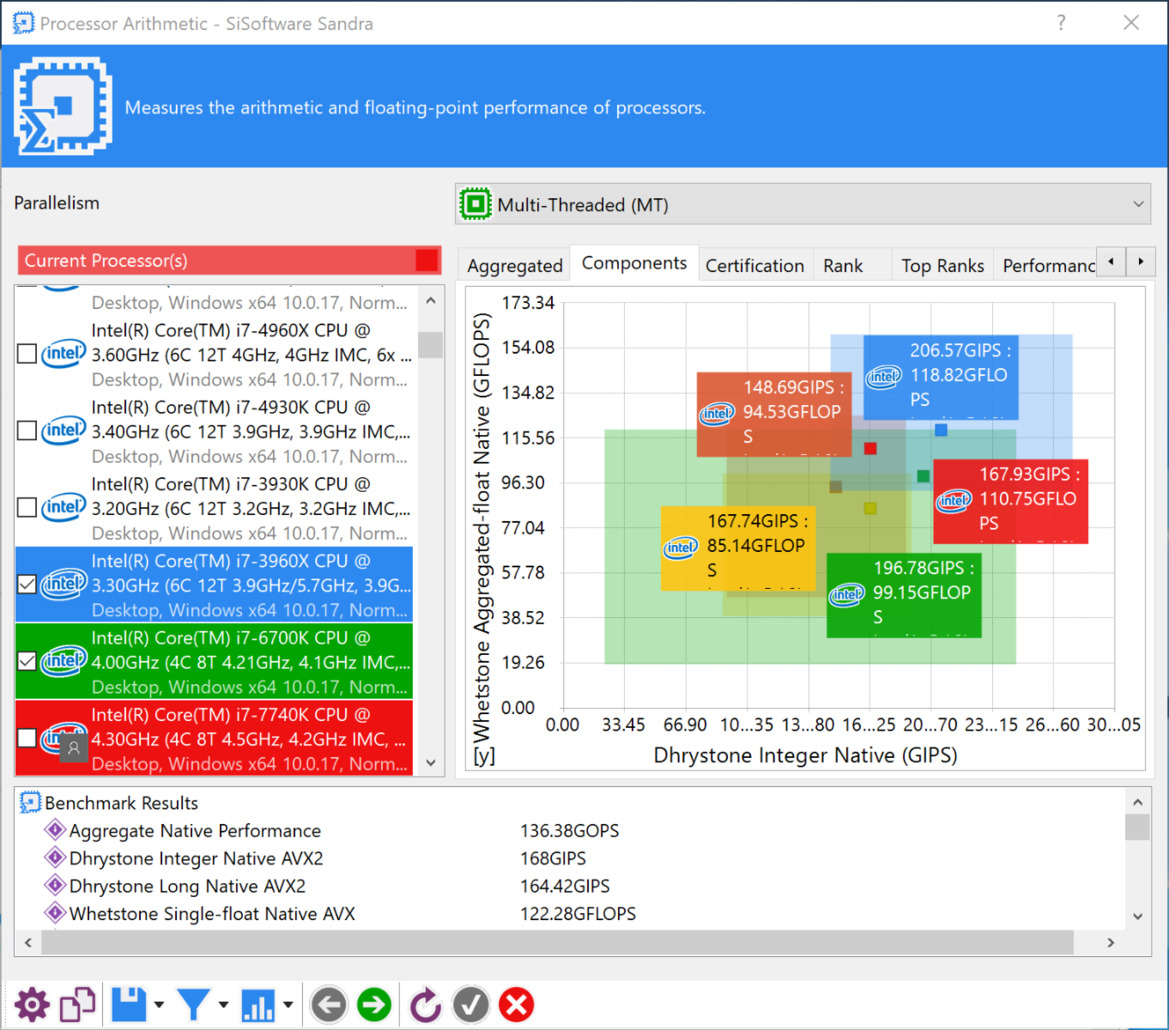Open the save icon dropdown arrow
Screen dimensions: 1169x1030
(159, 1005)
